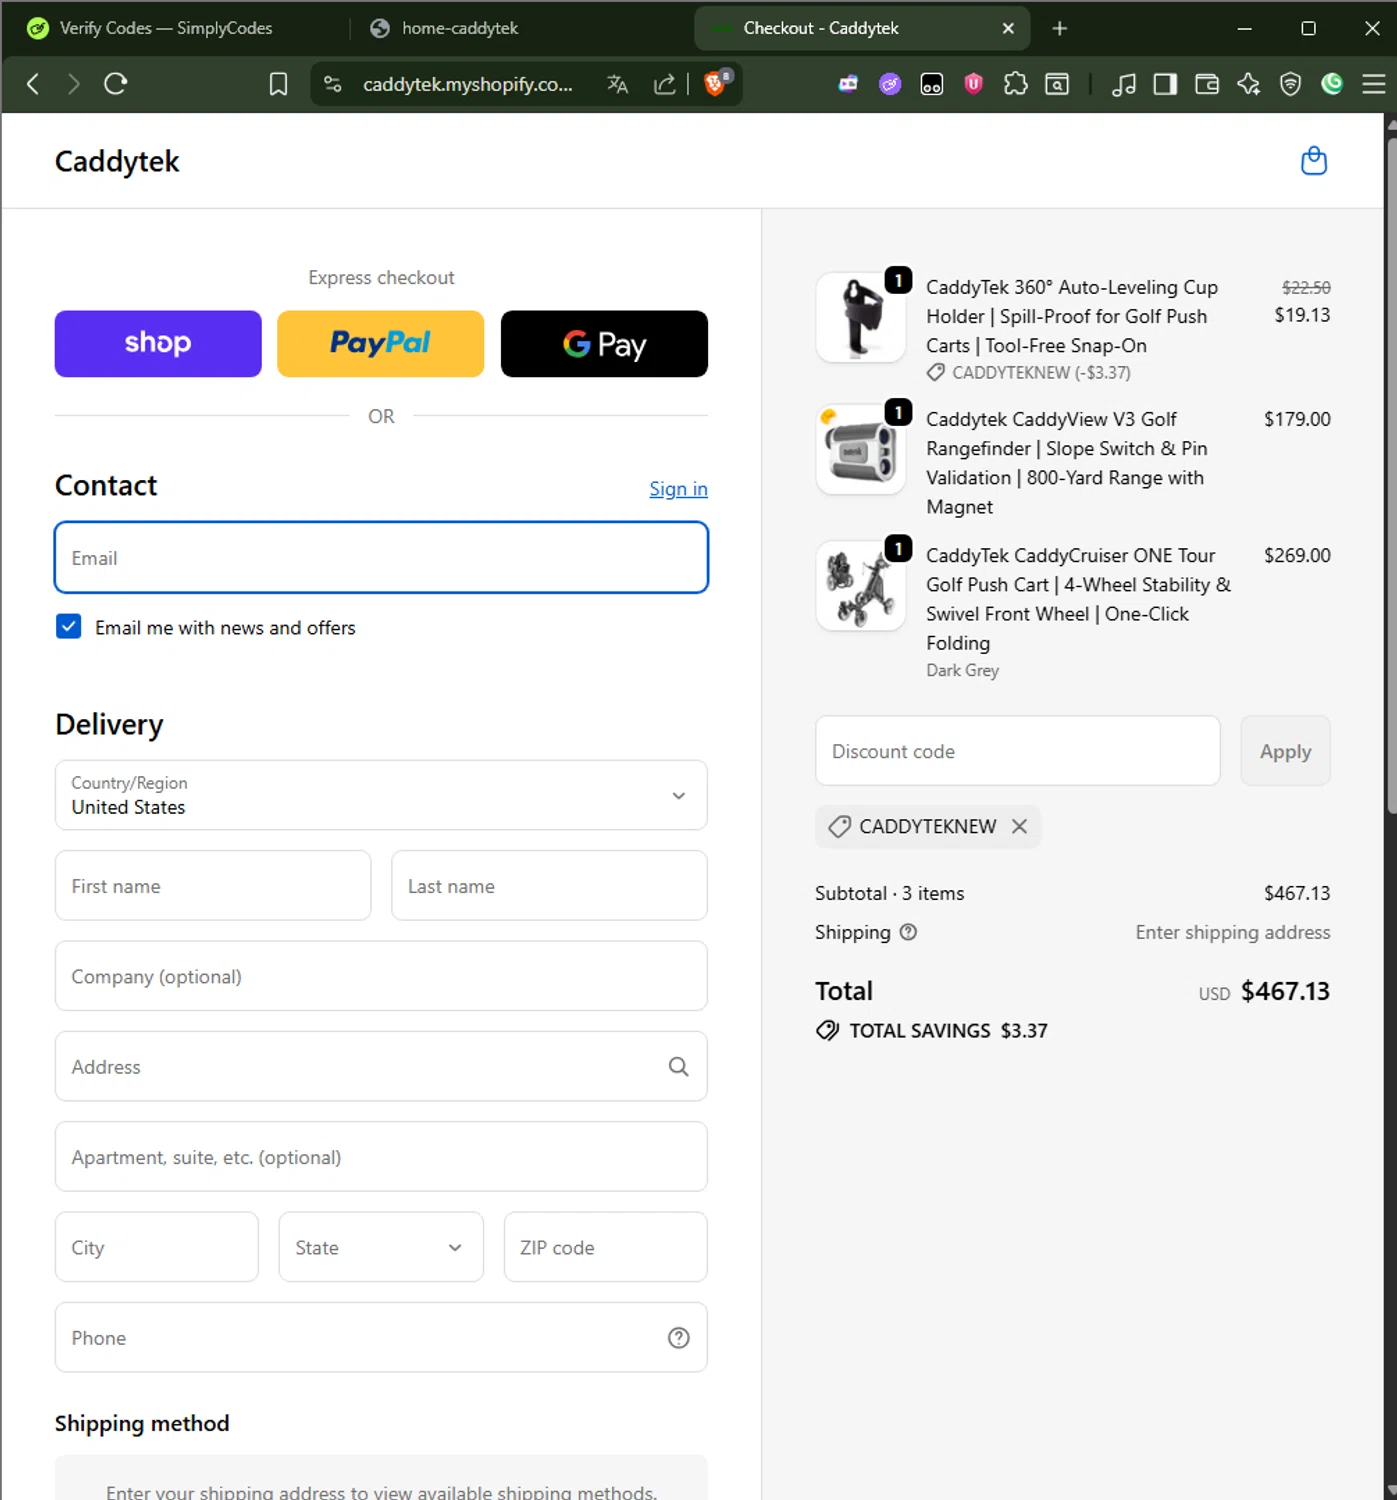Click the Company (optional) field
Viewport: 1397px width, 1500px height.
pos(381,976)
